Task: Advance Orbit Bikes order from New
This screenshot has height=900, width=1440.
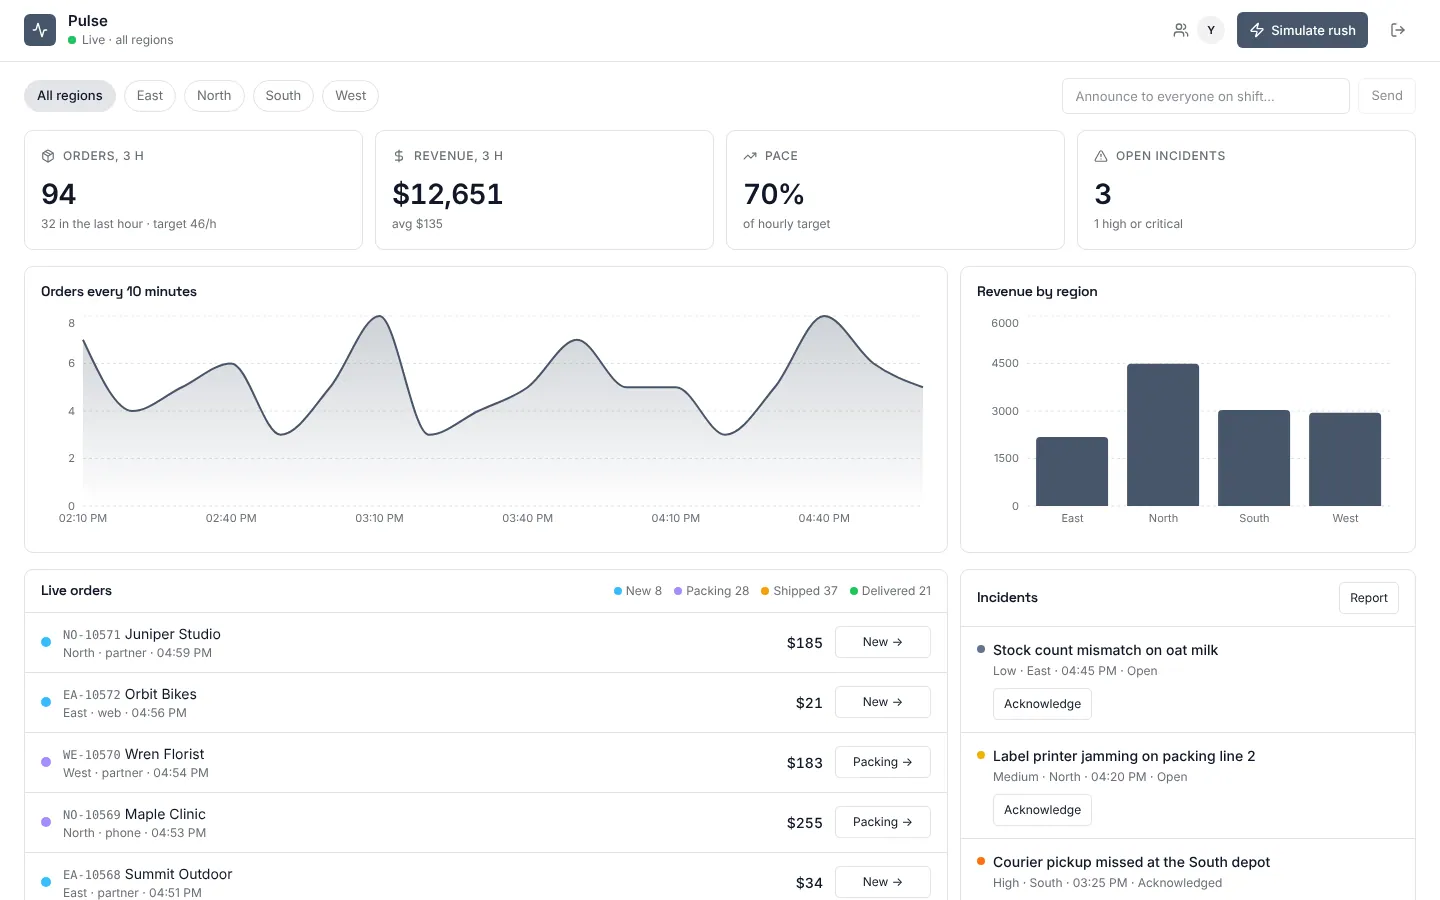Action: [883, 702]
